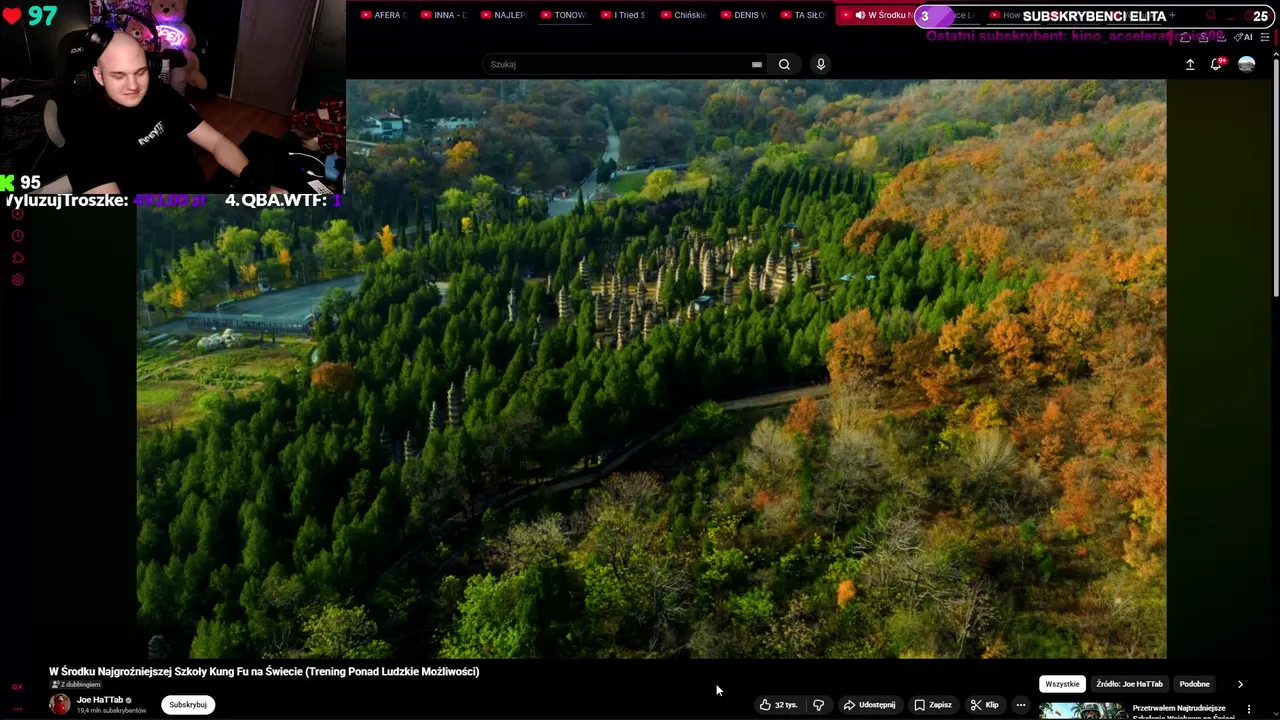Screen dimensions: 1280x720
Task: Click the video title text
Action: pyautogui.click(x=264, y=671)
